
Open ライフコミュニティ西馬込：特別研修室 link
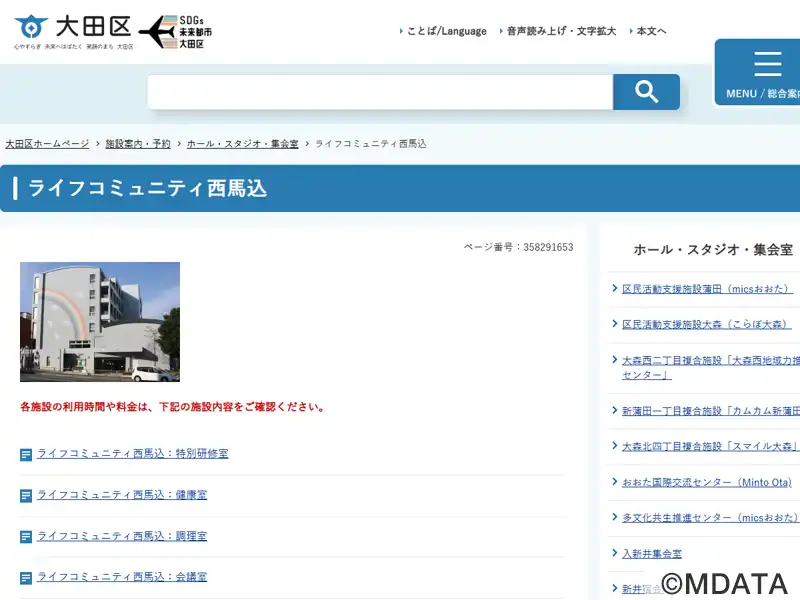(132, 453)
